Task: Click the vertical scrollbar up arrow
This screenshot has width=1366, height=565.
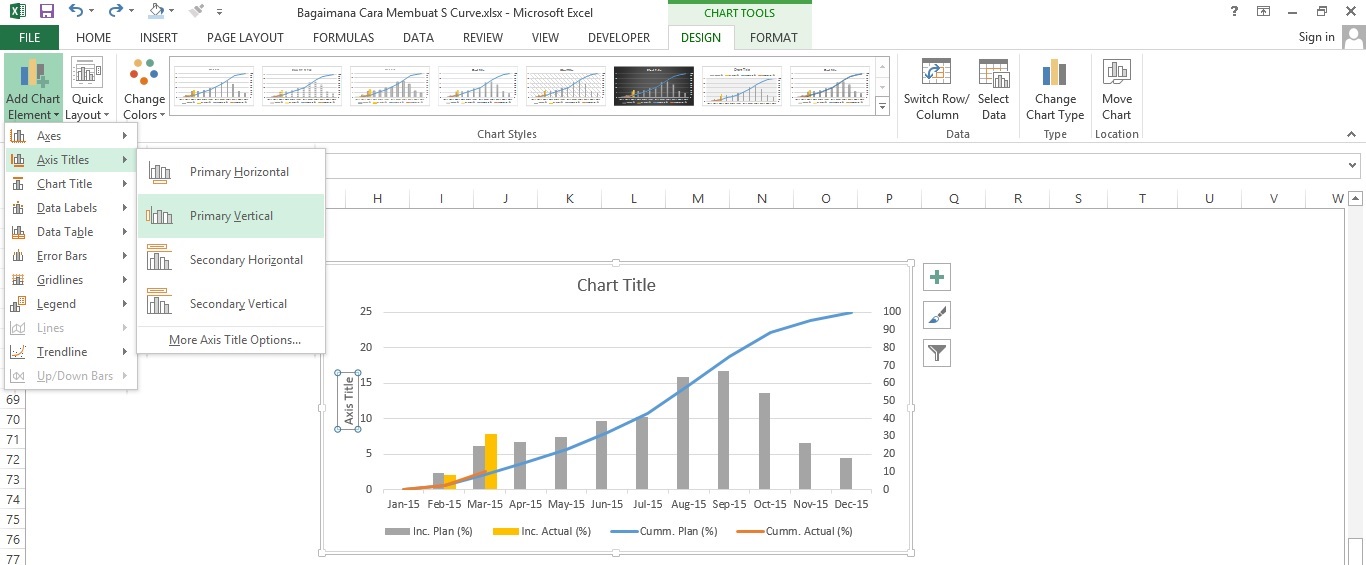Action: [x=1355, y=200]
